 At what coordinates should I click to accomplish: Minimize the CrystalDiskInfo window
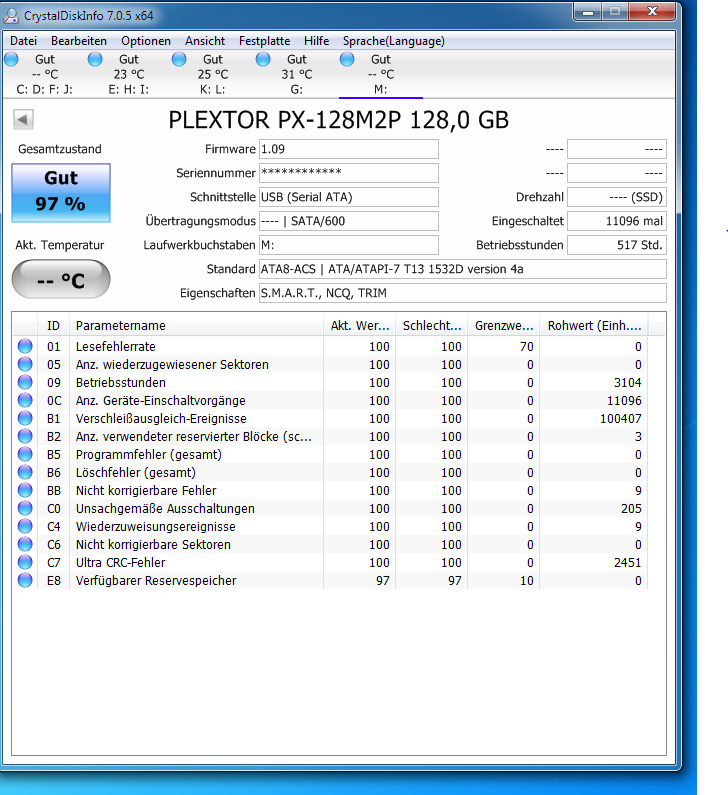pos(588,12)
